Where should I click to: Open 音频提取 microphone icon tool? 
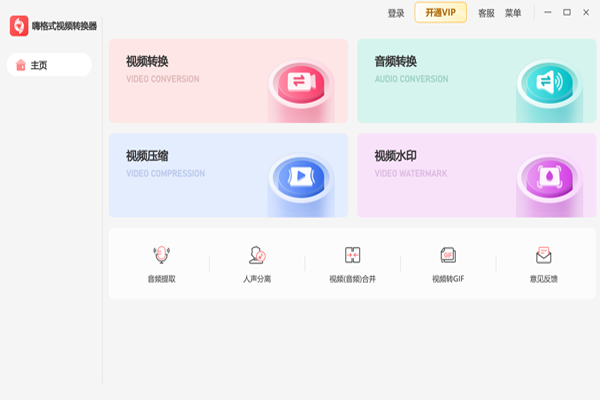[x=161, y=255]
